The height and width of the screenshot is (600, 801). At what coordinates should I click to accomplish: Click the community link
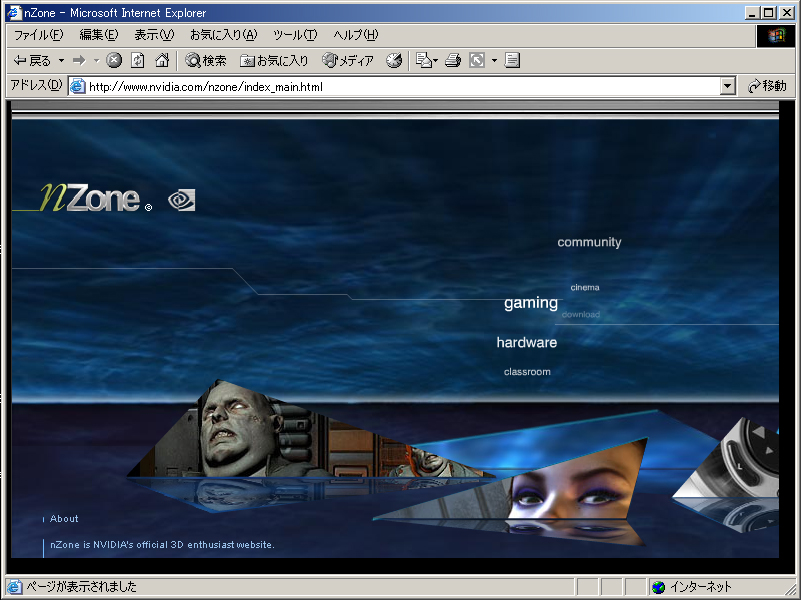[589, 242]
